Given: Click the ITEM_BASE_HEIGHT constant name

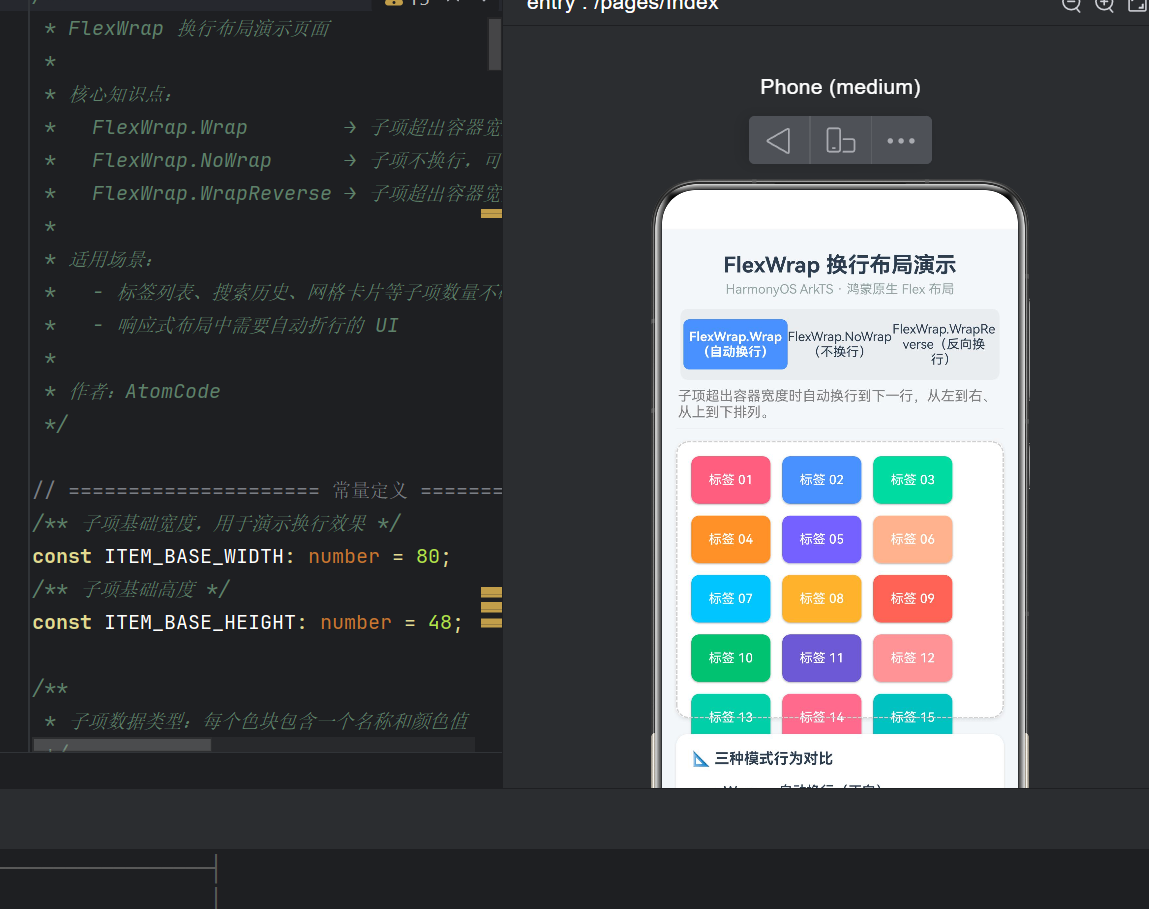Looking at the screenshot, I should click(199, 622).
